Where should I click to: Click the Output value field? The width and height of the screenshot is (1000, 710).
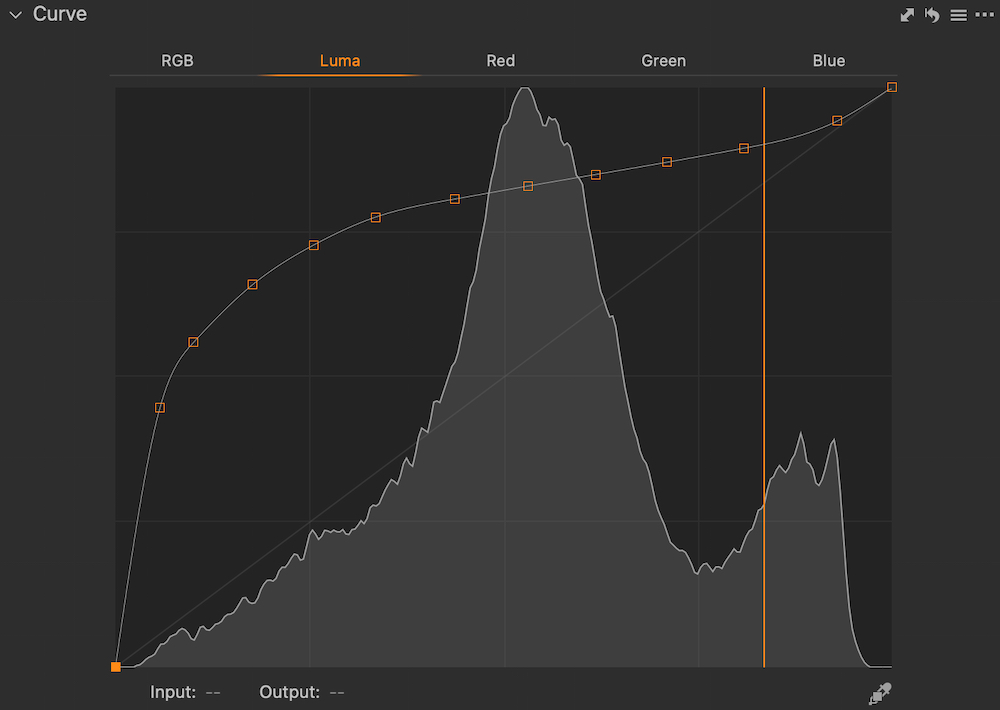tap(337, 692)
